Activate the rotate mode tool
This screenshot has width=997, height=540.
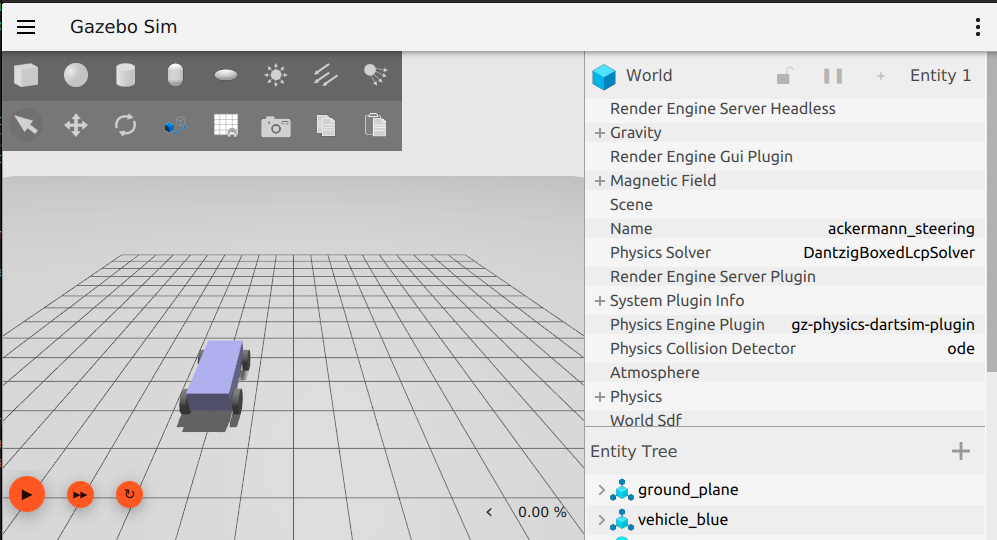125,125
